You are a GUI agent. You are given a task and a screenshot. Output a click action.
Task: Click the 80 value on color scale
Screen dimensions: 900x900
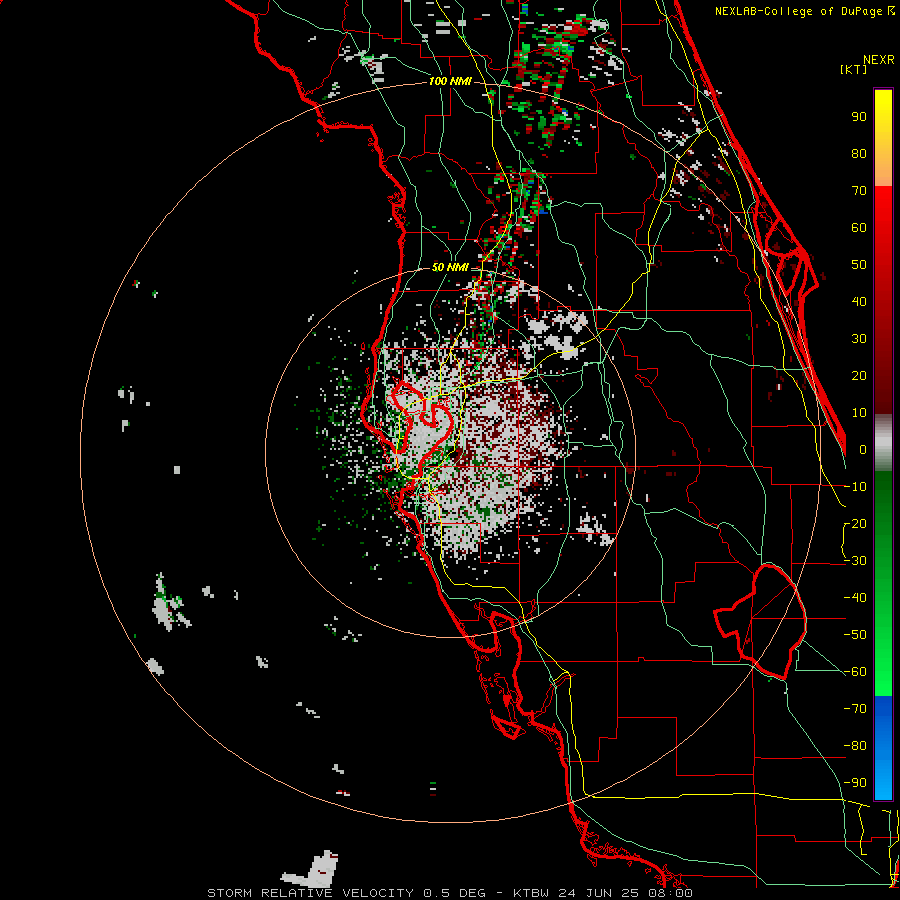(859, 154)
